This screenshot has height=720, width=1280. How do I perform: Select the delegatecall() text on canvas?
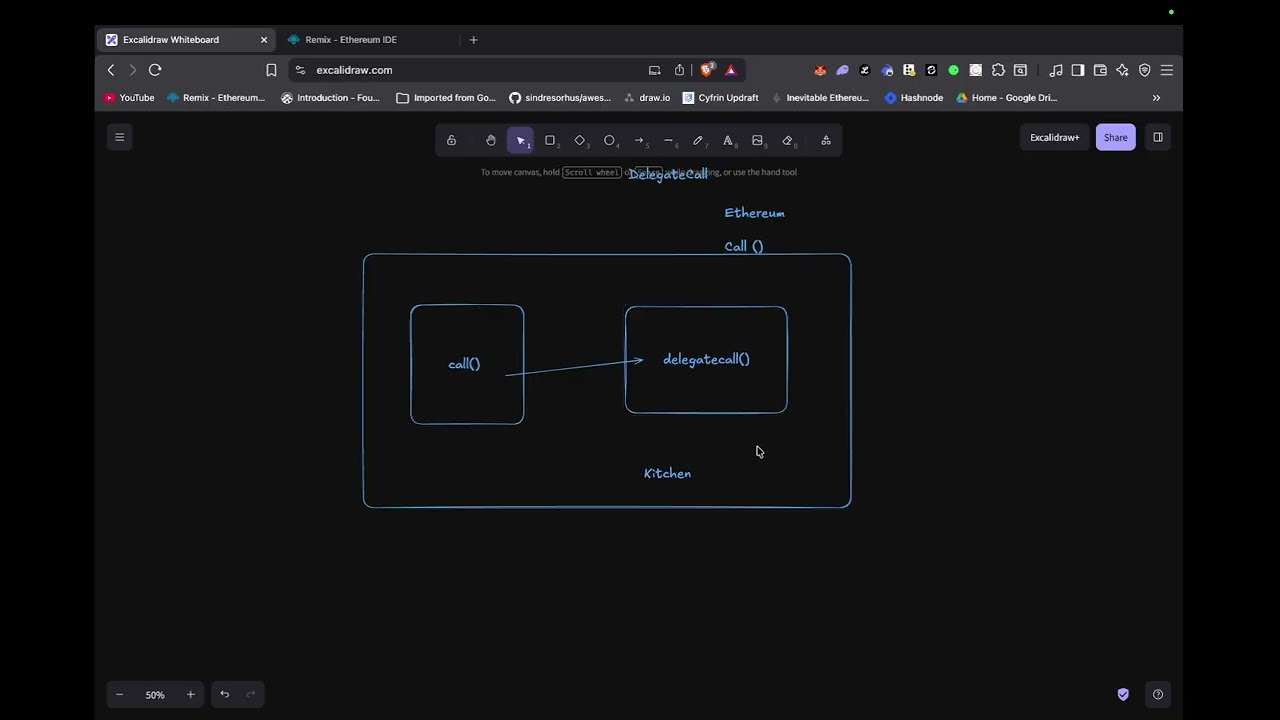point(706,359)
